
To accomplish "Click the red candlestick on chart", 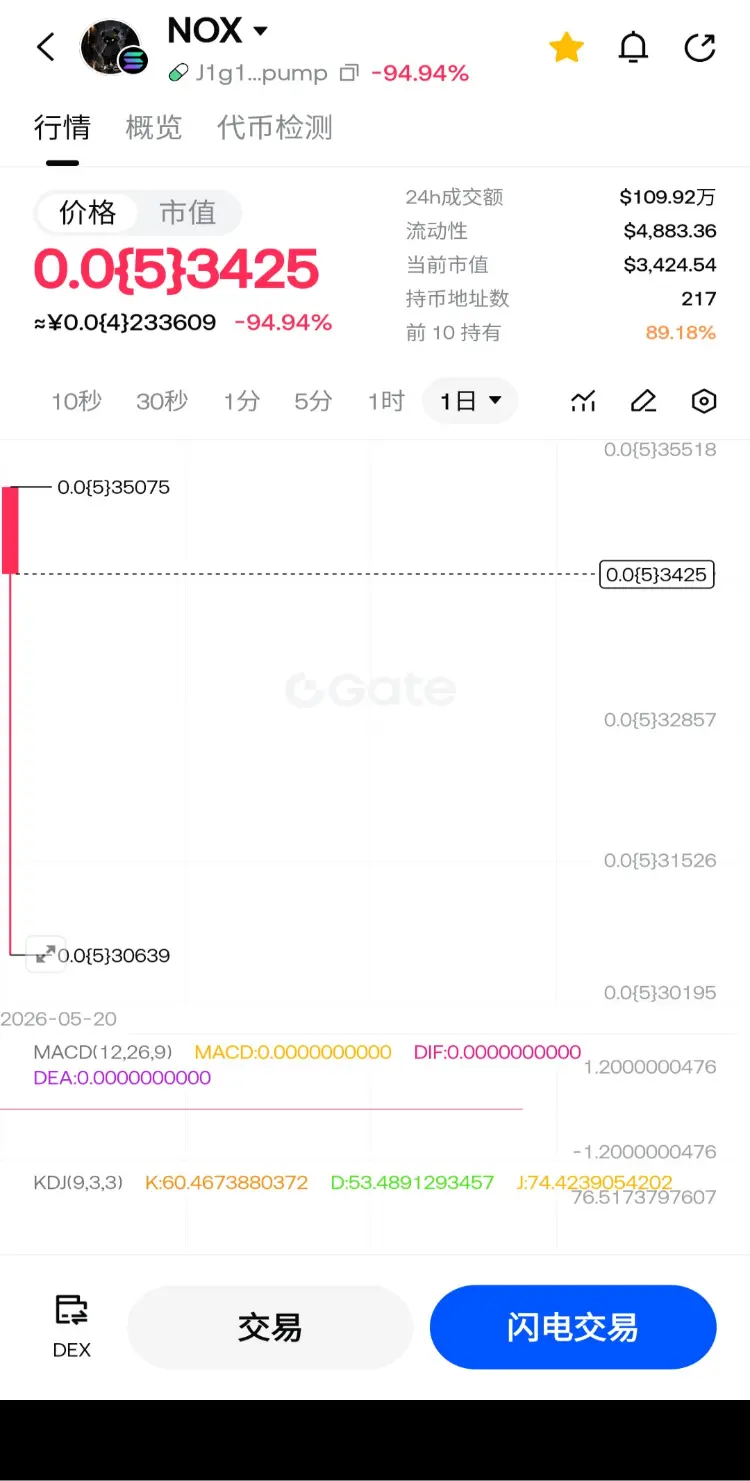I will 10,530.
